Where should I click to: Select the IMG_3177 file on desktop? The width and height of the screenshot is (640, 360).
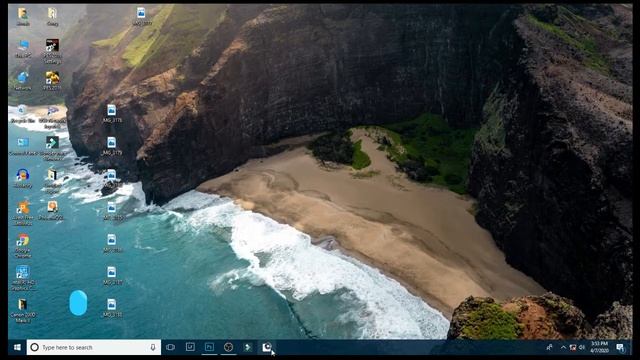[141, 16]
